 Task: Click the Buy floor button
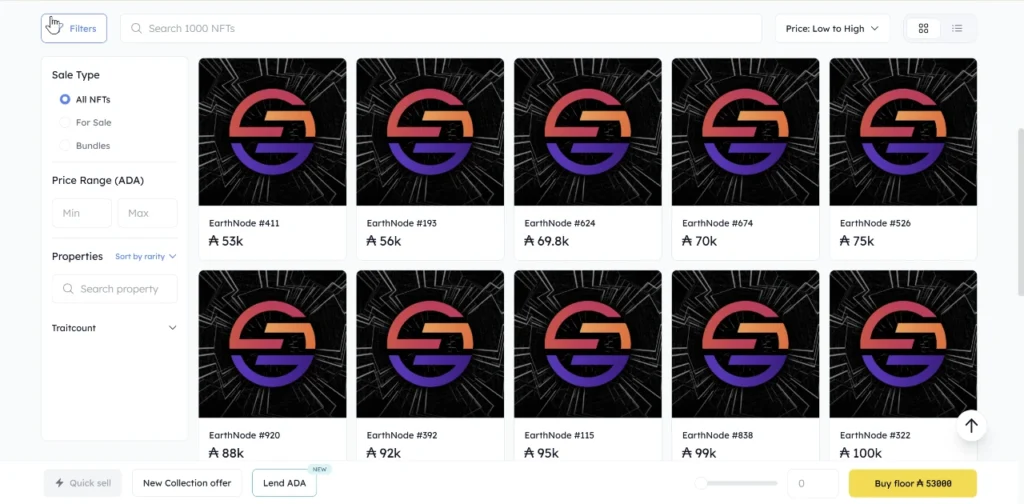click(912, 483)
